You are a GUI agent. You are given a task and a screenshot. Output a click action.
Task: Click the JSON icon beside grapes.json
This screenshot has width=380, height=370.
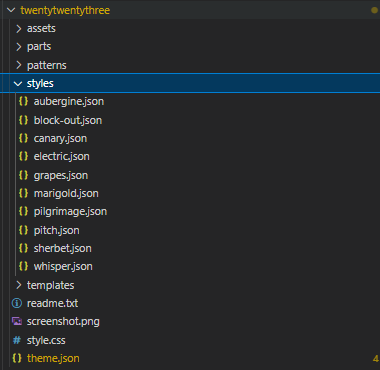[x=23, y=175]
